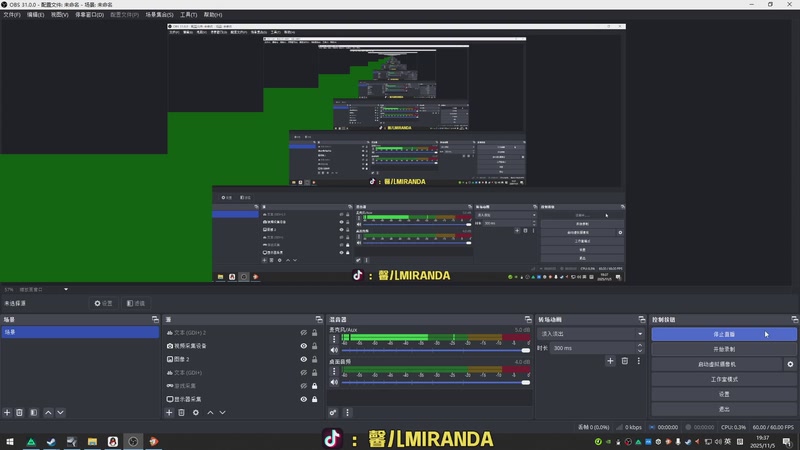The width and height of the screenshot is (800, 450).
Task: Open Steam from the taskbar
Action: 51,441
